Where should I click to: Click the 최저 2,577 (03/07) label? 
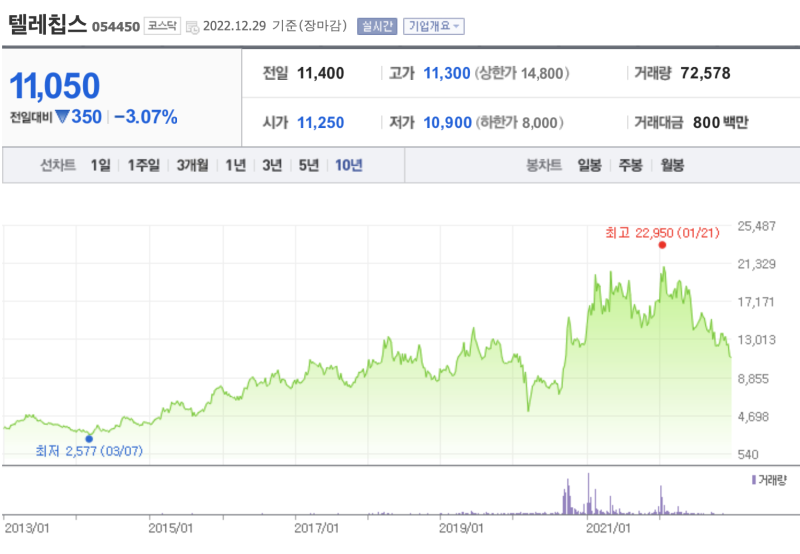pyautogui.click(x=89, y=451)
